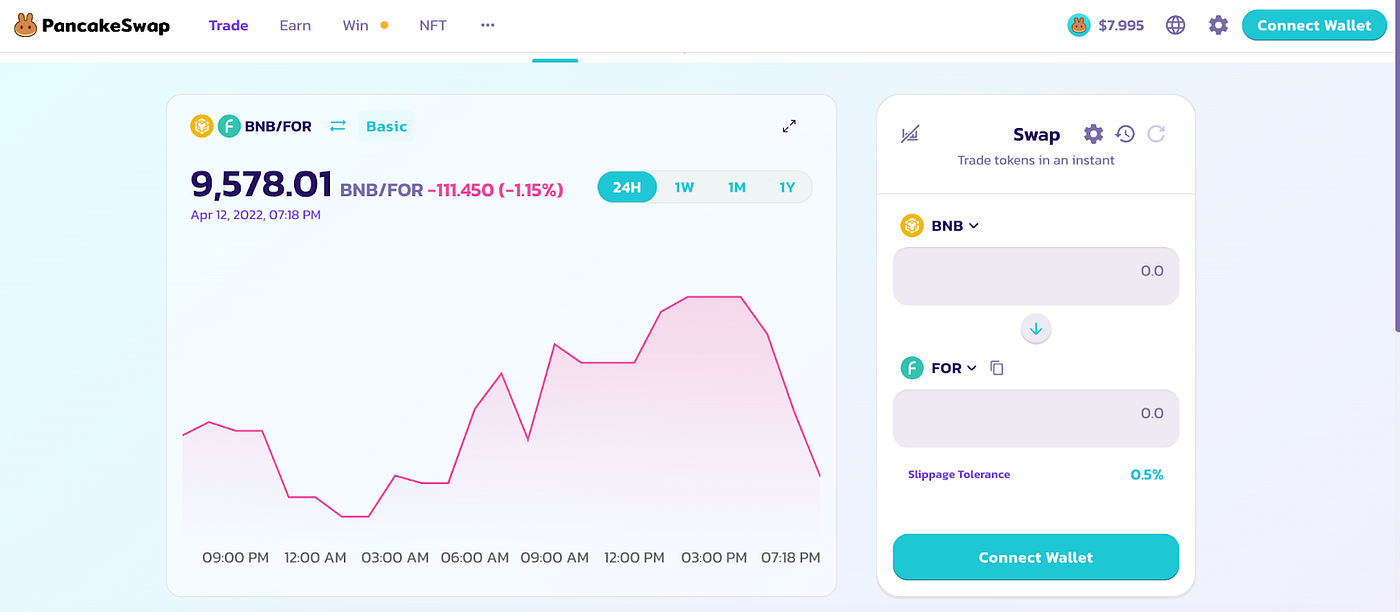Image resolution: width=1400 pixels, height=612 pixels.
Task: Click the page vertical scrollbar
Action: point(1396,165)
